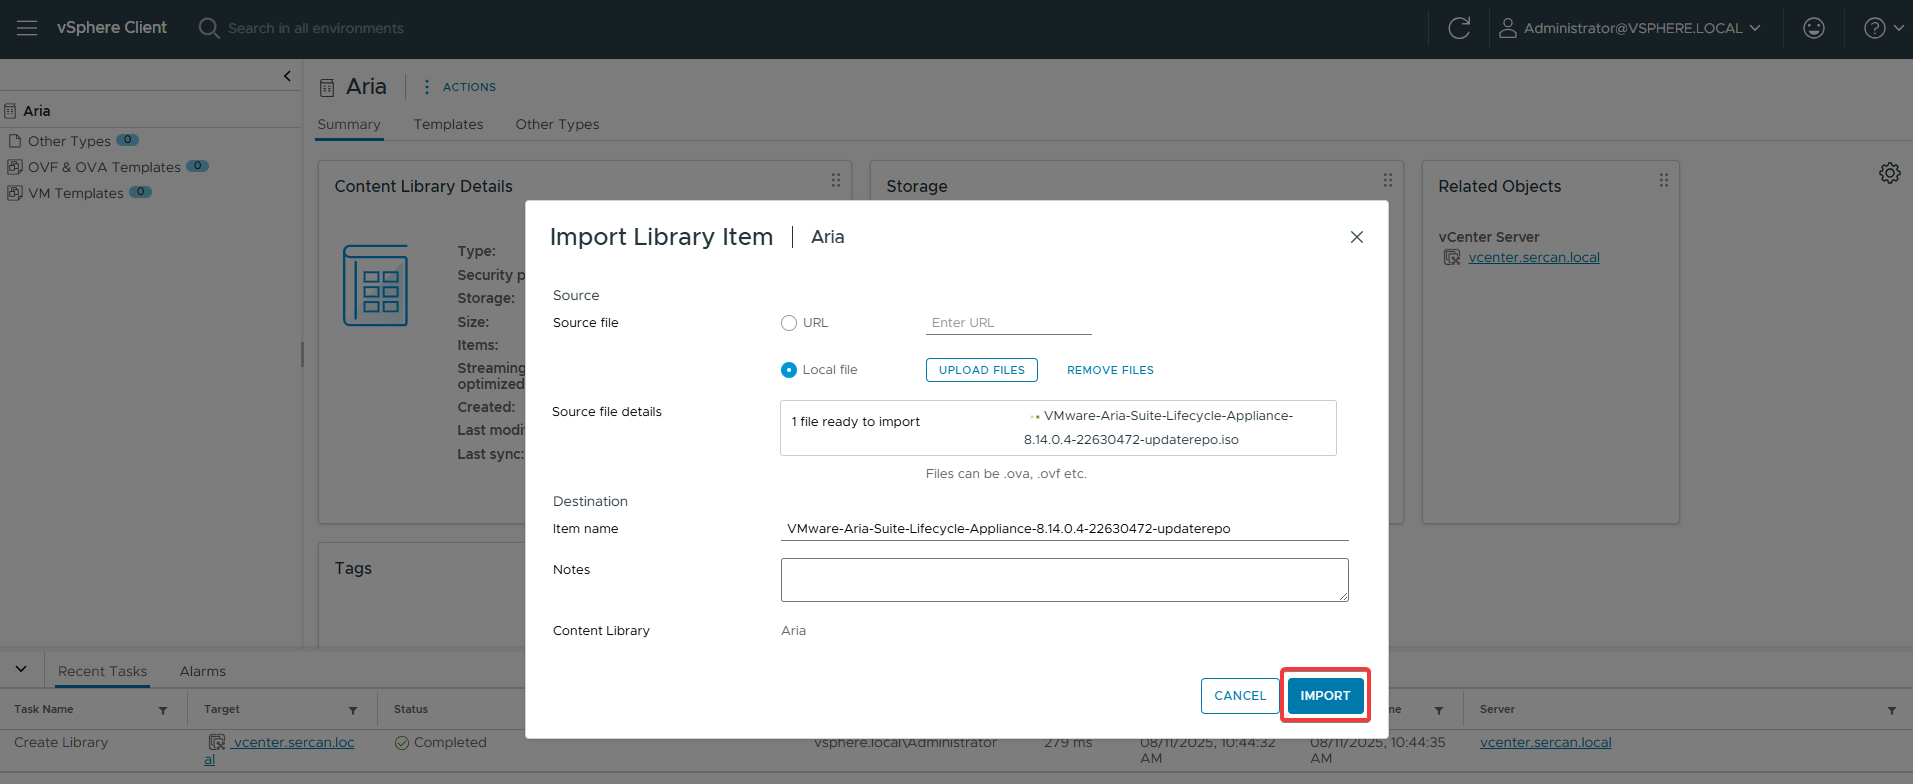
Task: Switch to the Summary tab
Action: (349, 124)
